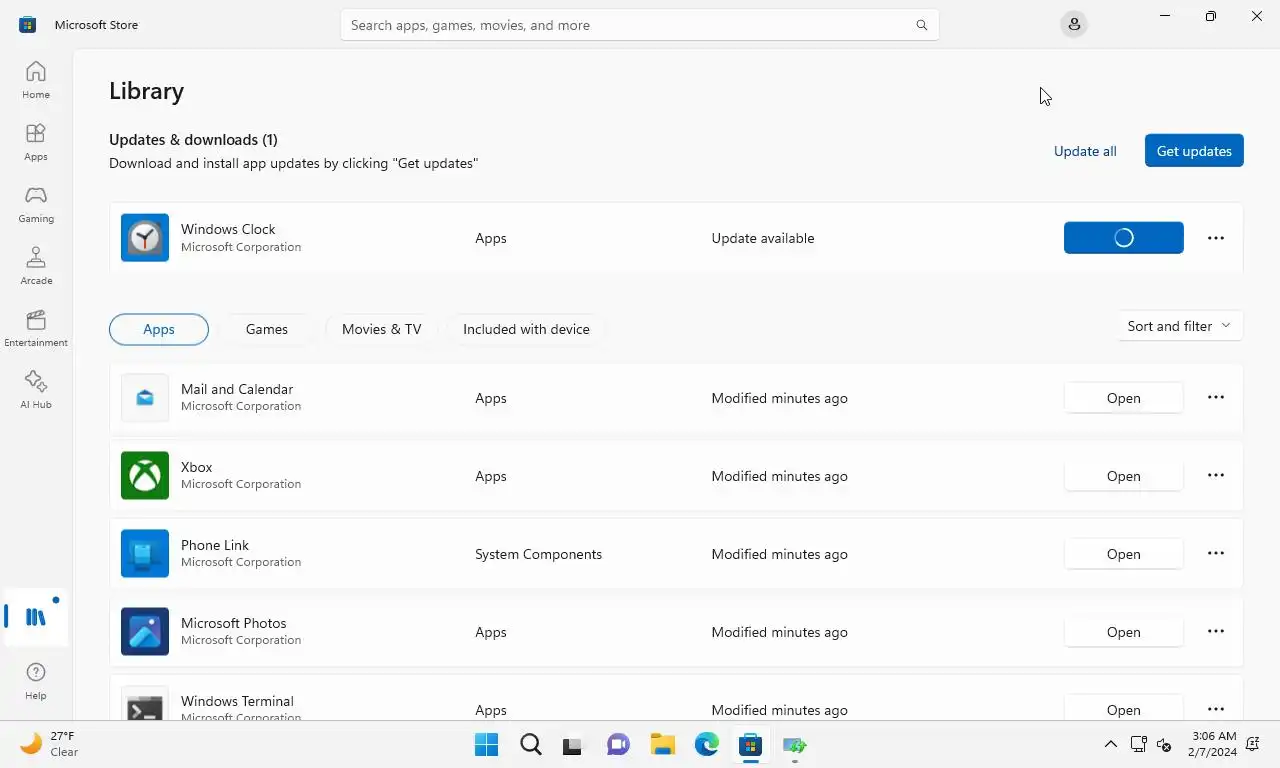Switch to Included with device tab
This screenshot has width=1280, height=768.
pyautogui.click(x=526, y=329)
